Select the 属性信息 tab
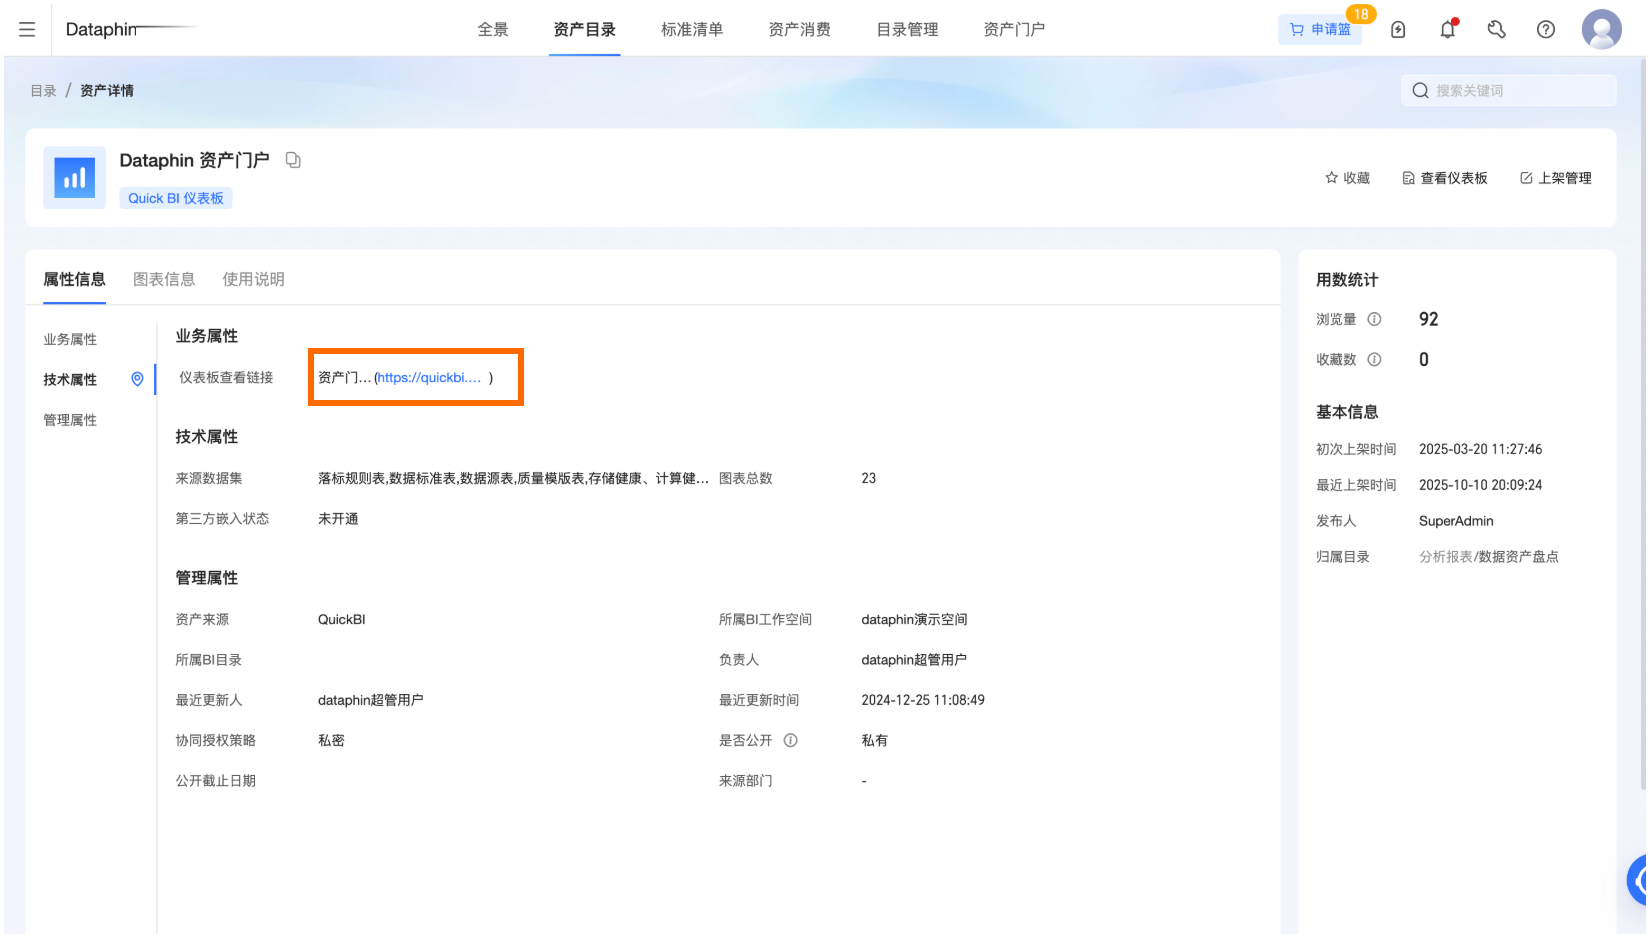 [74, 279]
